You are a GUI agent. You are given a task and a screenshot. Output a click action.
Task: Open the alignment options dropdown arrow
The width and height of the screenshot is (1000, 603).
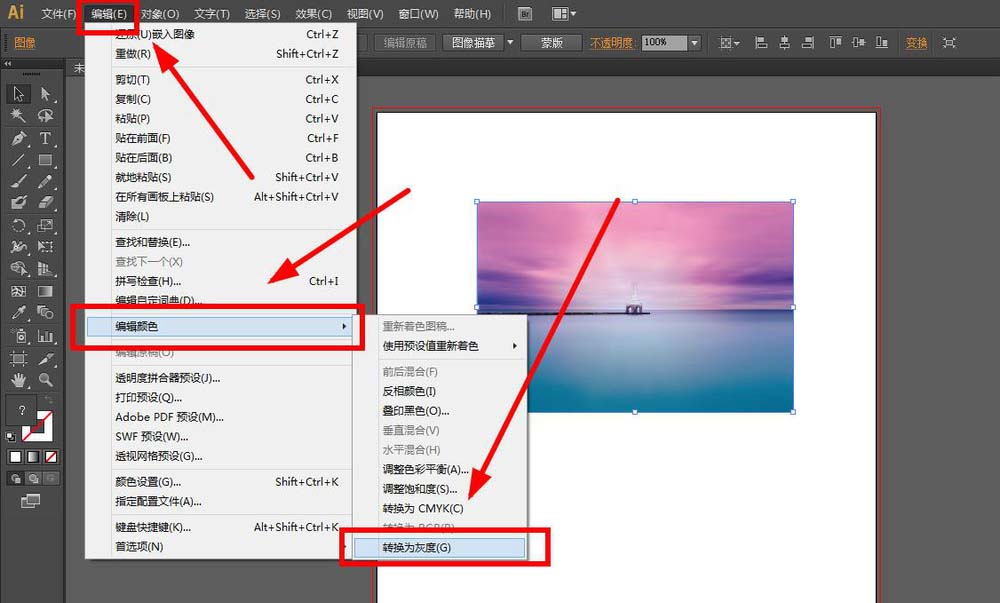click(x=736, y=42)
